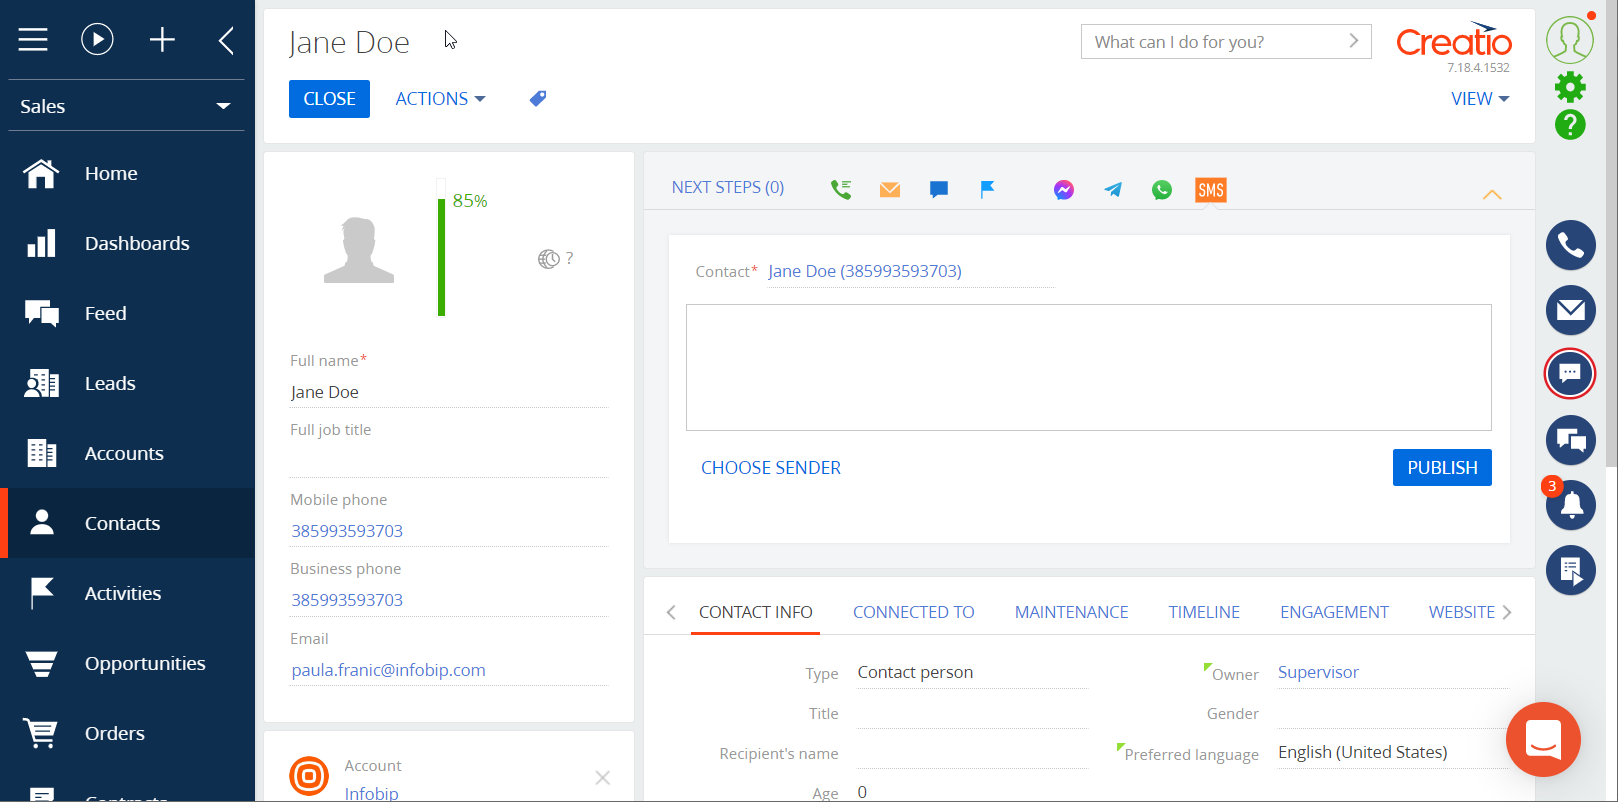Click the SMS channel icon
Viewport: 1618px width, 802px height.
pyautogui.click(x=1210, y=190)
